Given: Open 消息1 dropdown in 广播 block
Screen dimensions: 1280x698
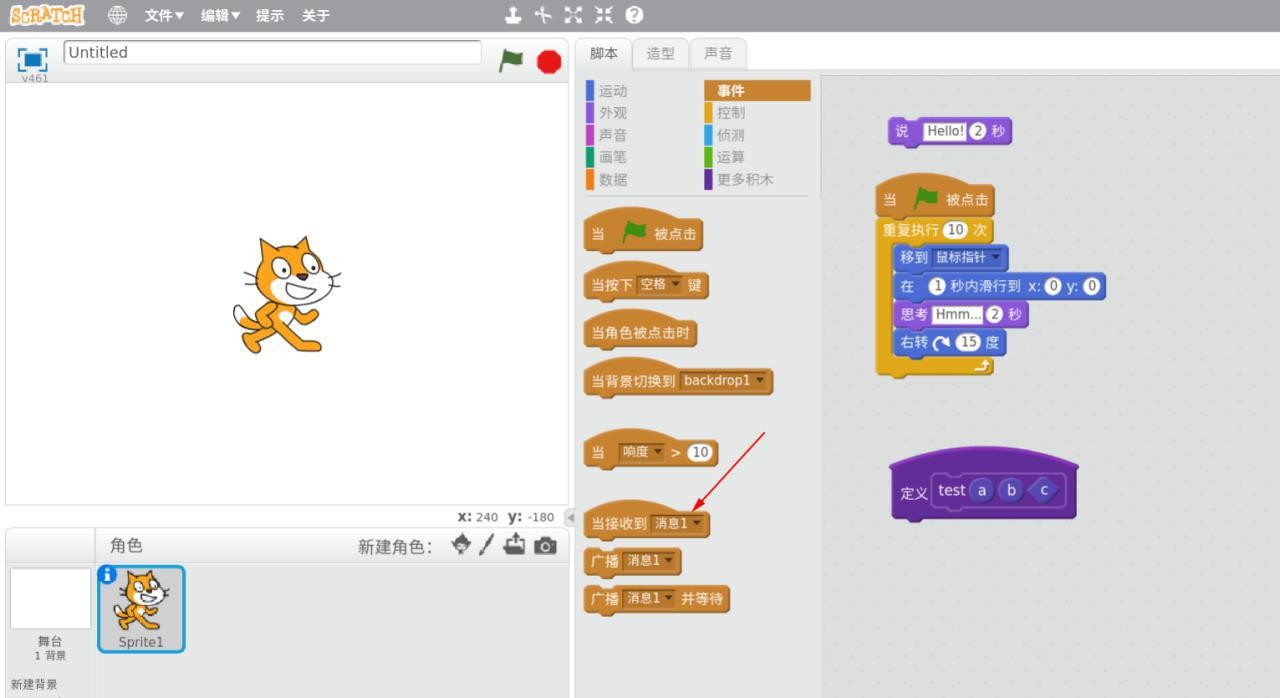Looking at the screenshot, I should [x=650, y=562].
